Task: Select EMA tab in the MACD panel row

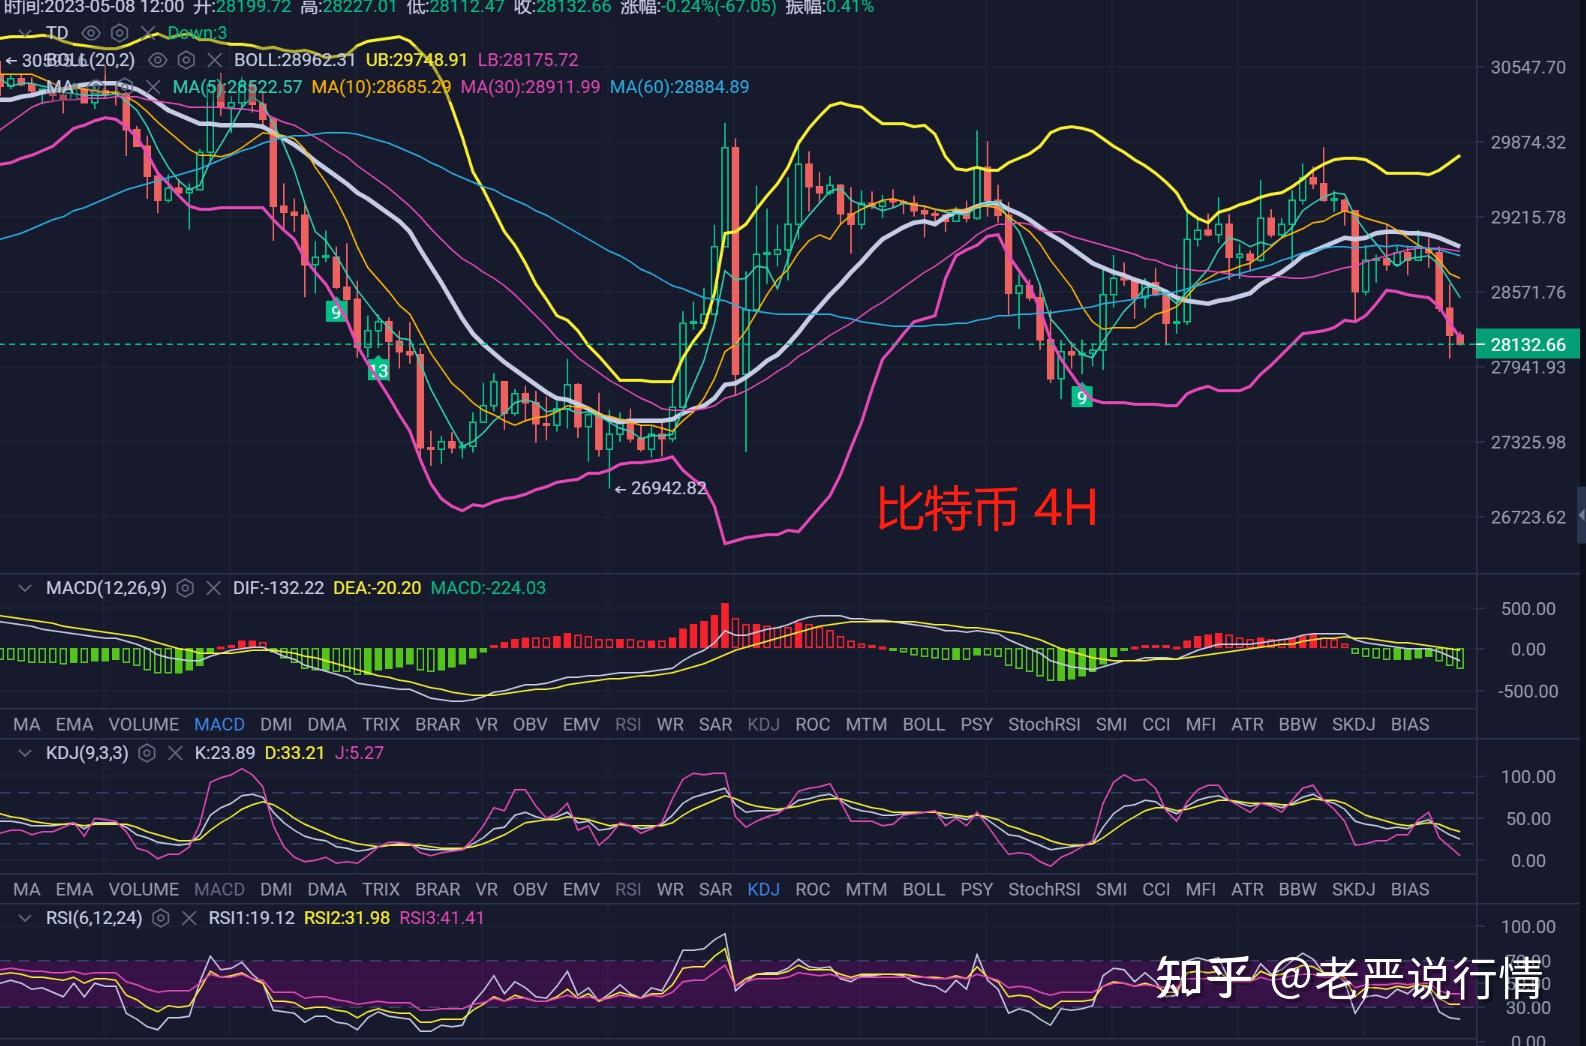Action: (x=74, y=724)
